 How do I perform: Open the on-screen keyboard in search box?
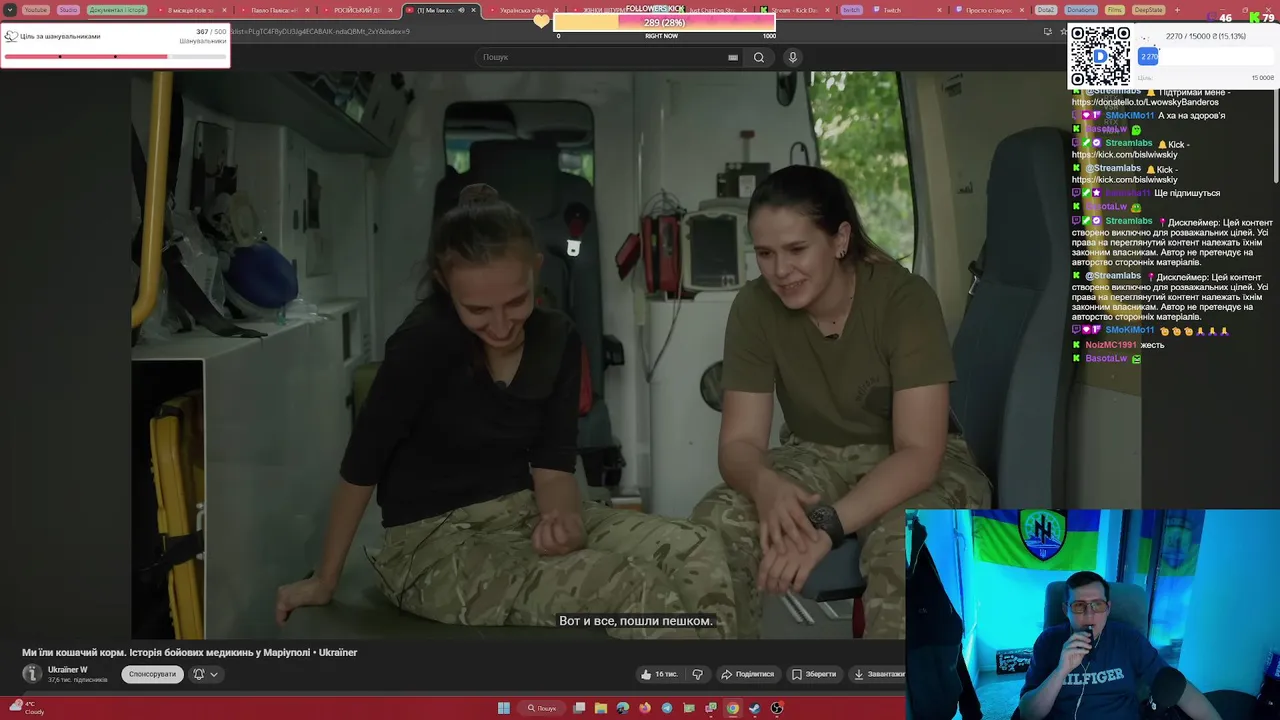pyautogui.click(x=733, y=57)
